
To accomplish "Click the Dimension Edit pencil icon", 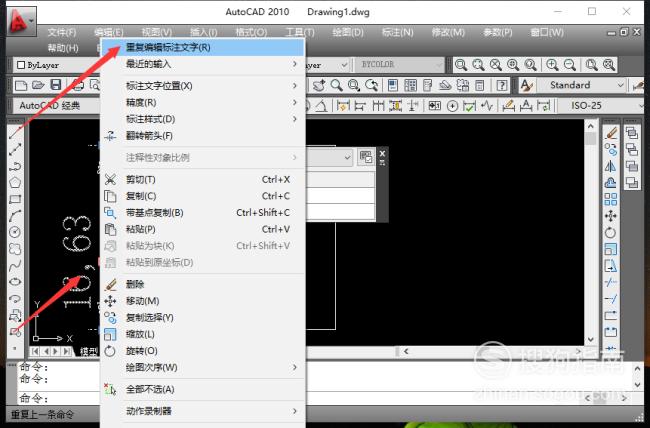I will [x=508, y=106].
